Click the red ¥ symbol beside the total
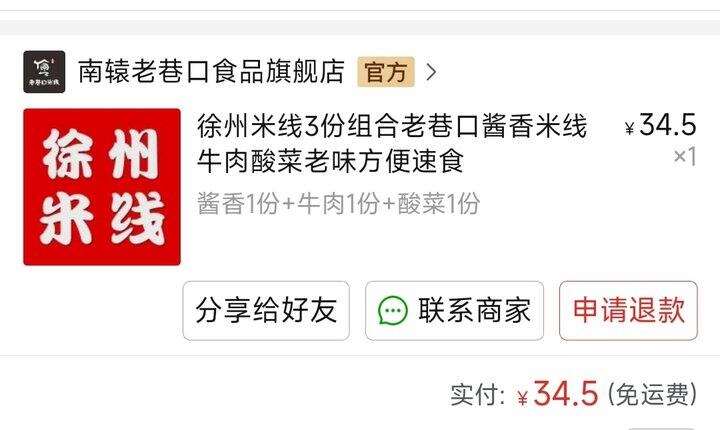This screenshot has height=430, width=720. [523, 398]
